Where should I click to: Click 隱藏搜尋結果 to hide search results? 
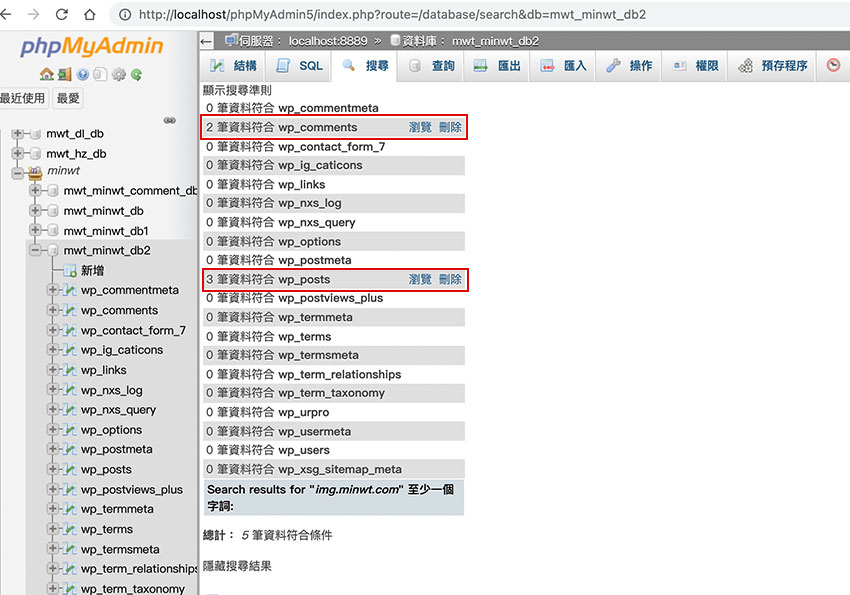tap(237, 566)
